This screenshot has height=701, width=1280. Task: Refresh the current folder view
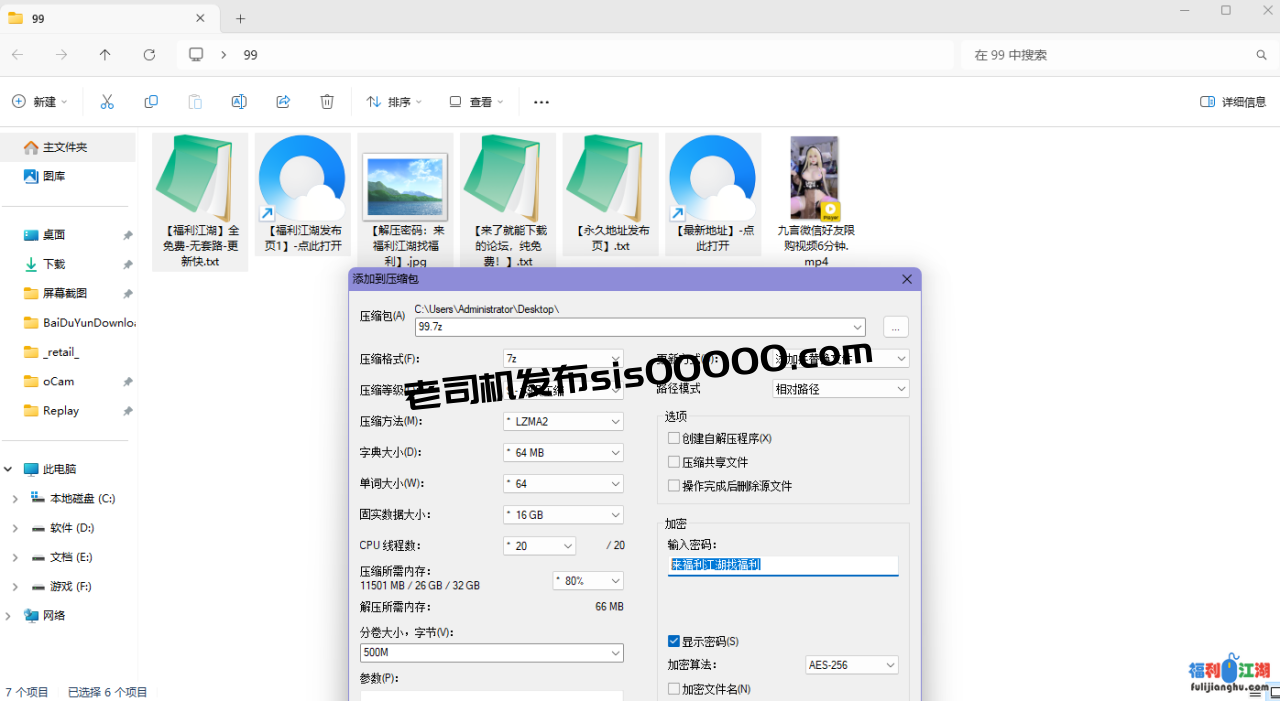tap(149, 55)
